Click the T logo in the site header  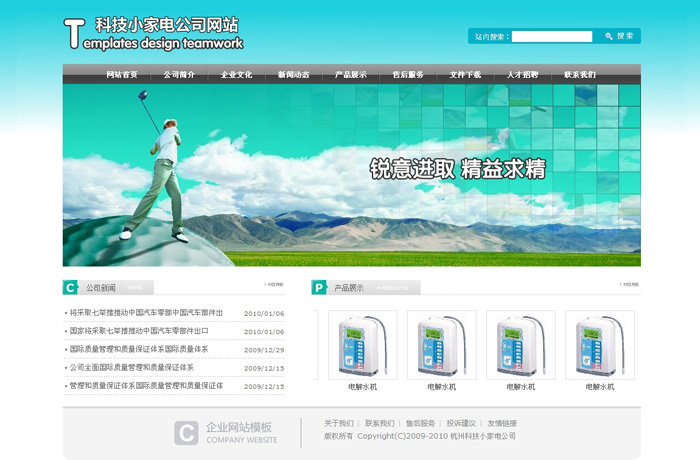tap(74, 33)
